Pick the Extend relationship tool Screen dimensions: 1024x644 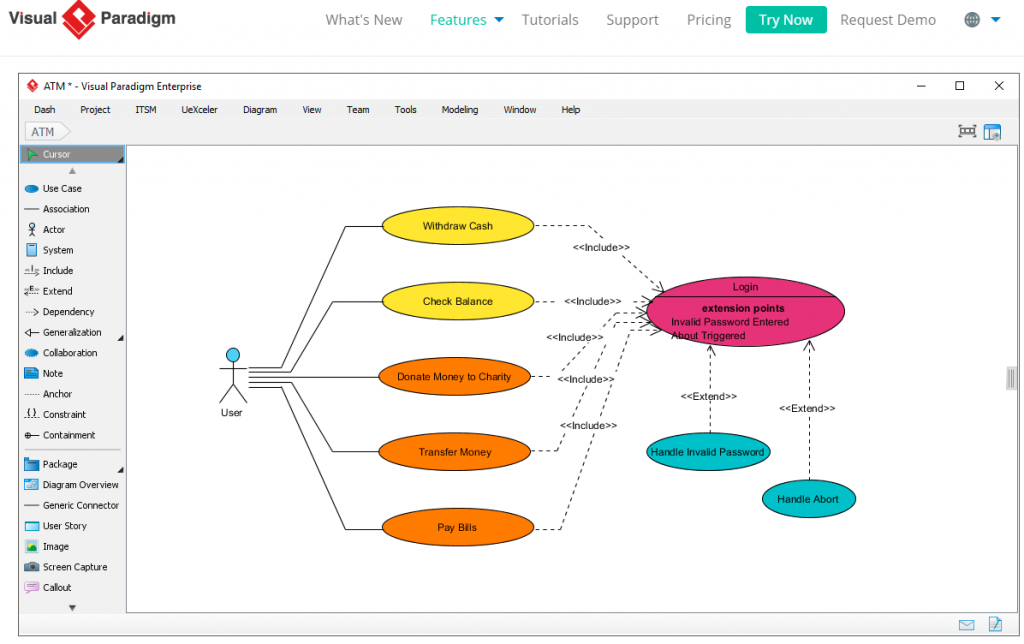(x=49, y=291)
